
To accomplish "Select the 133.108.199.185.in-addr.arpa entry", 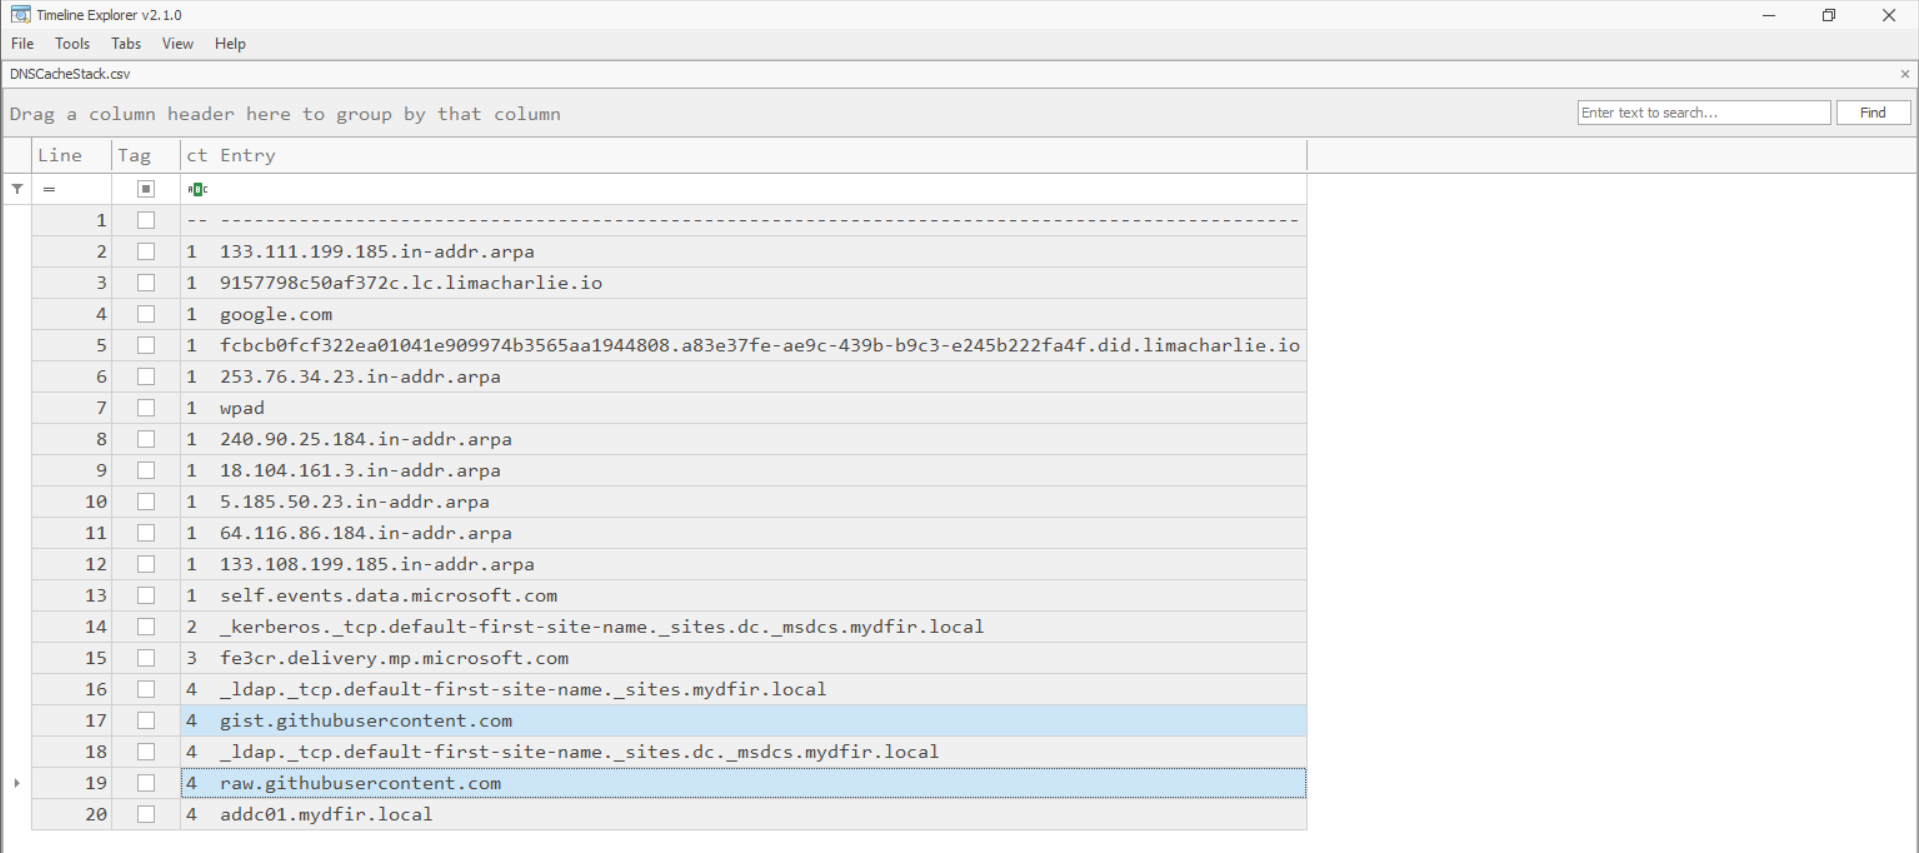I will [377, 564].
